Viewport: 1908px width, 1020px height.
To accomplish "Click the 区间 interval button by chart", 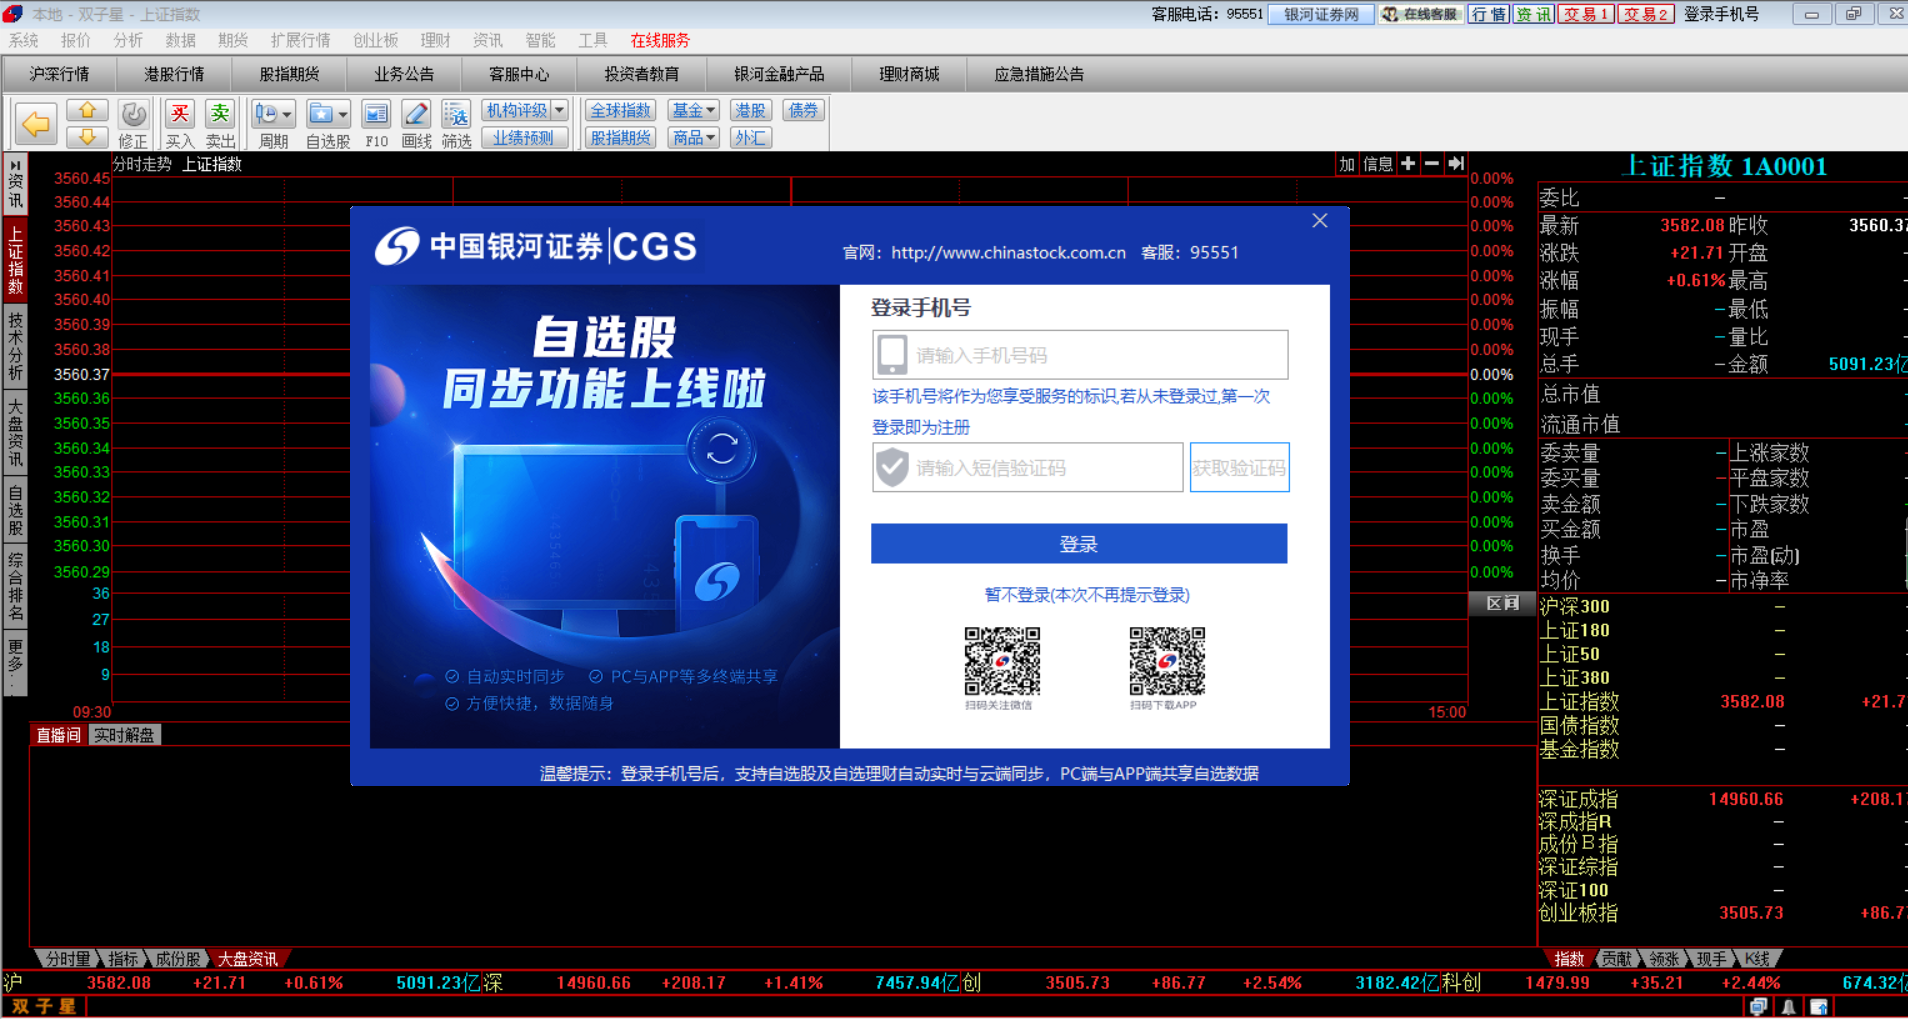I will click(1502, 603).
